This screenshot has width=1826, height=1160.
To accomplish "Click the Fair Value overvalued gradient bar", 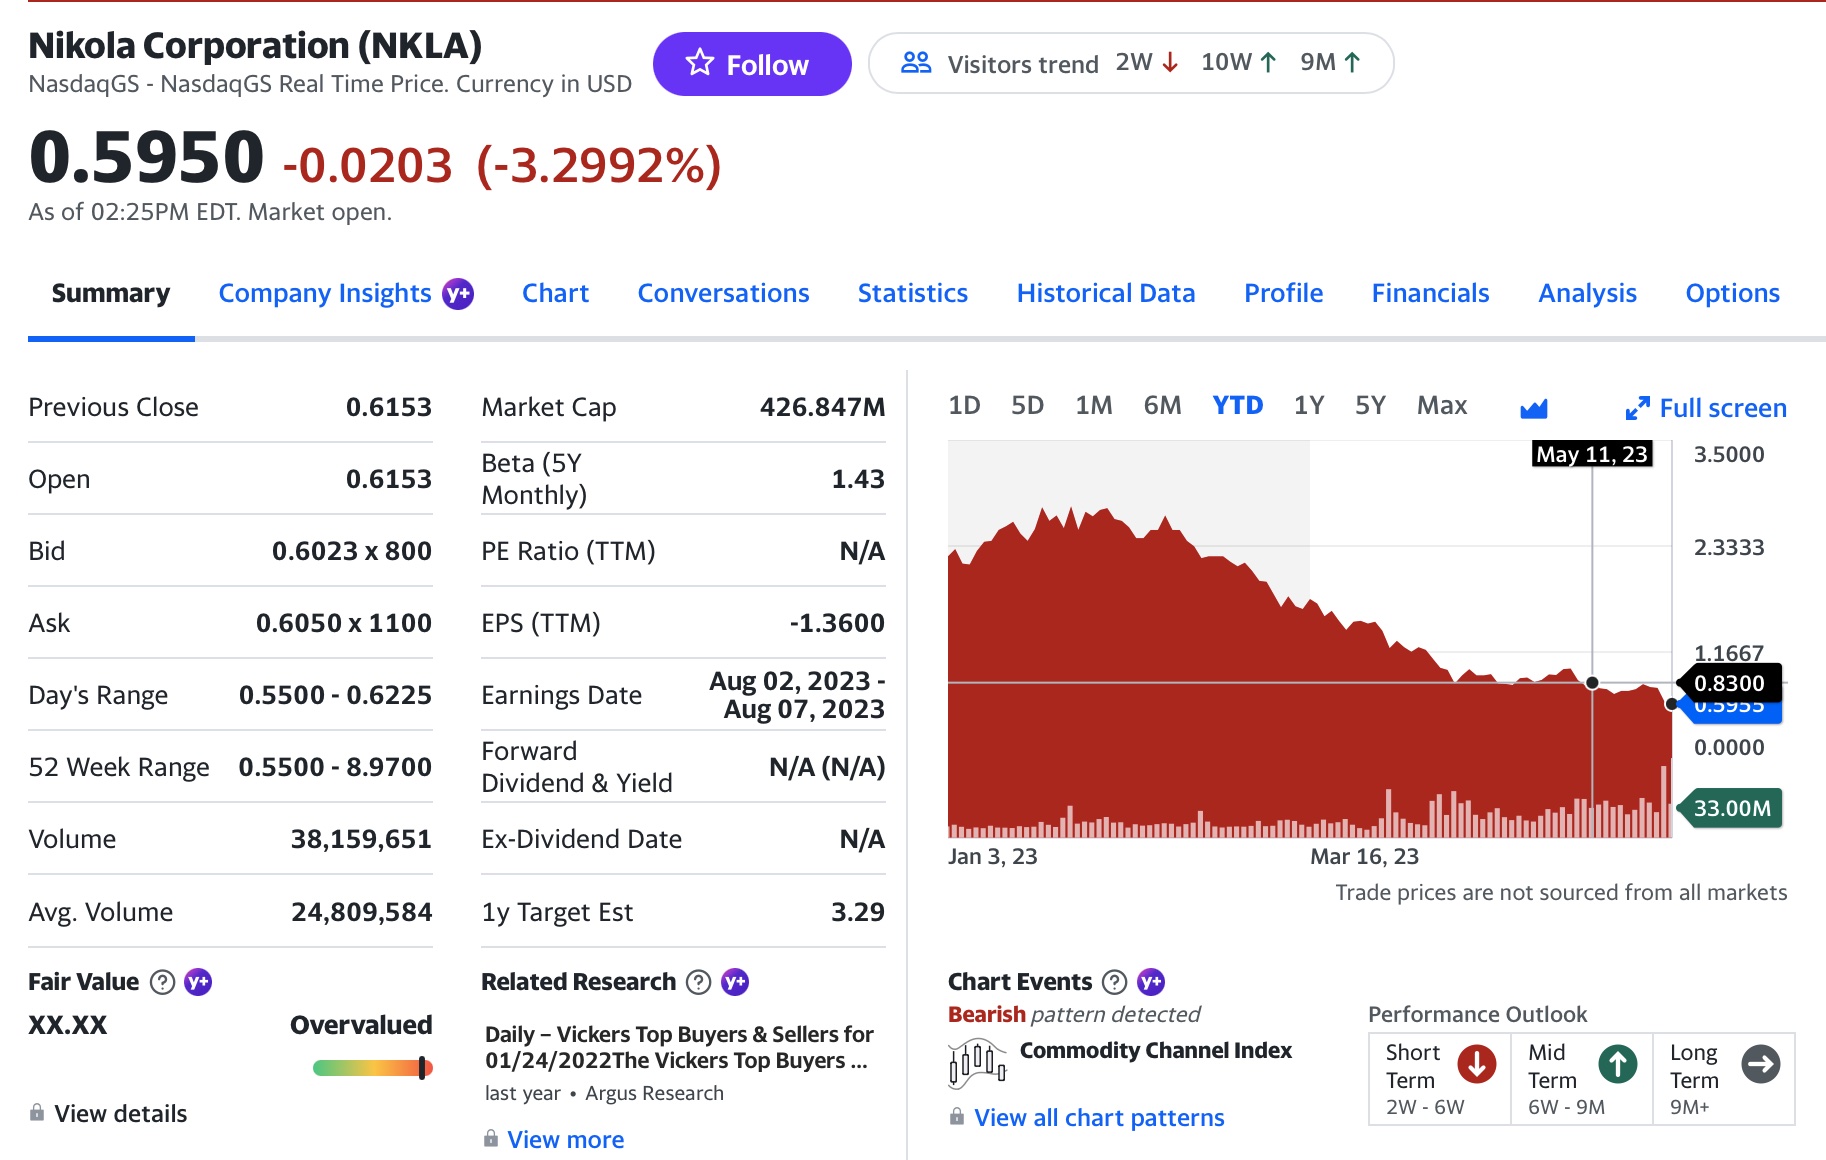I will (372, 1068).
